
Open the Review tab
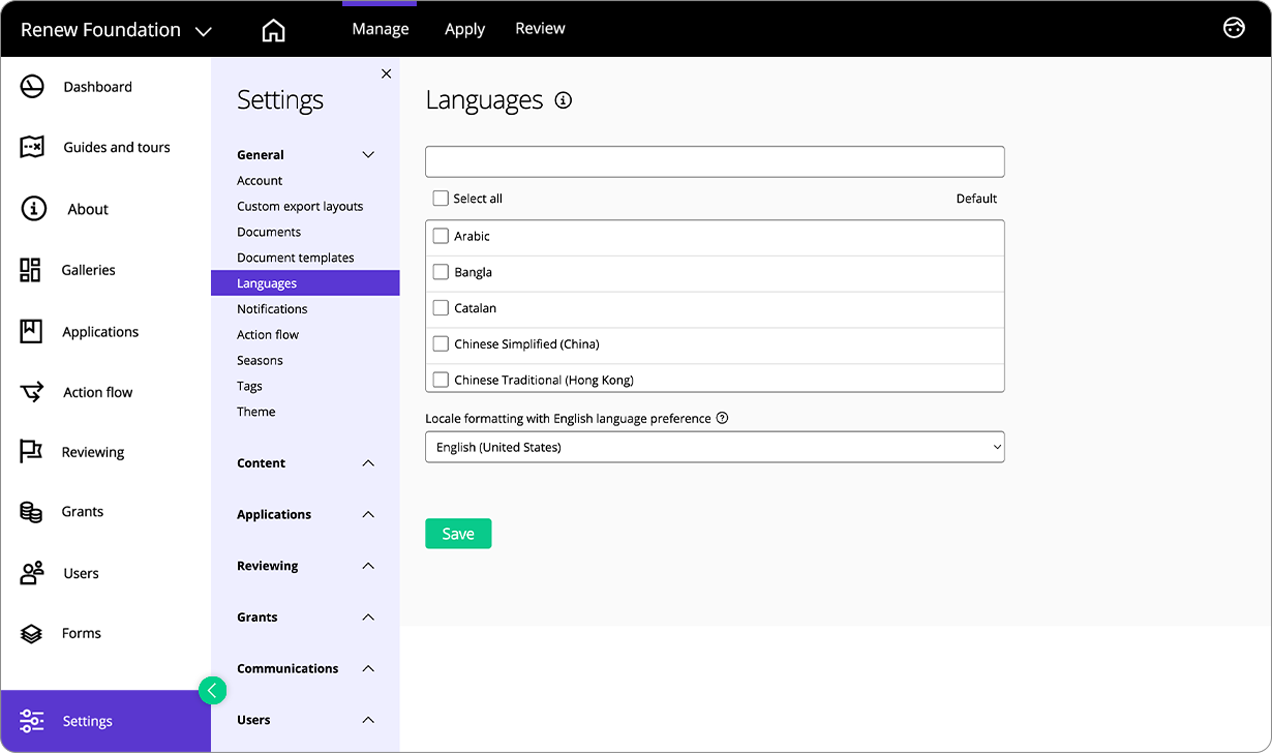point(540,28)
